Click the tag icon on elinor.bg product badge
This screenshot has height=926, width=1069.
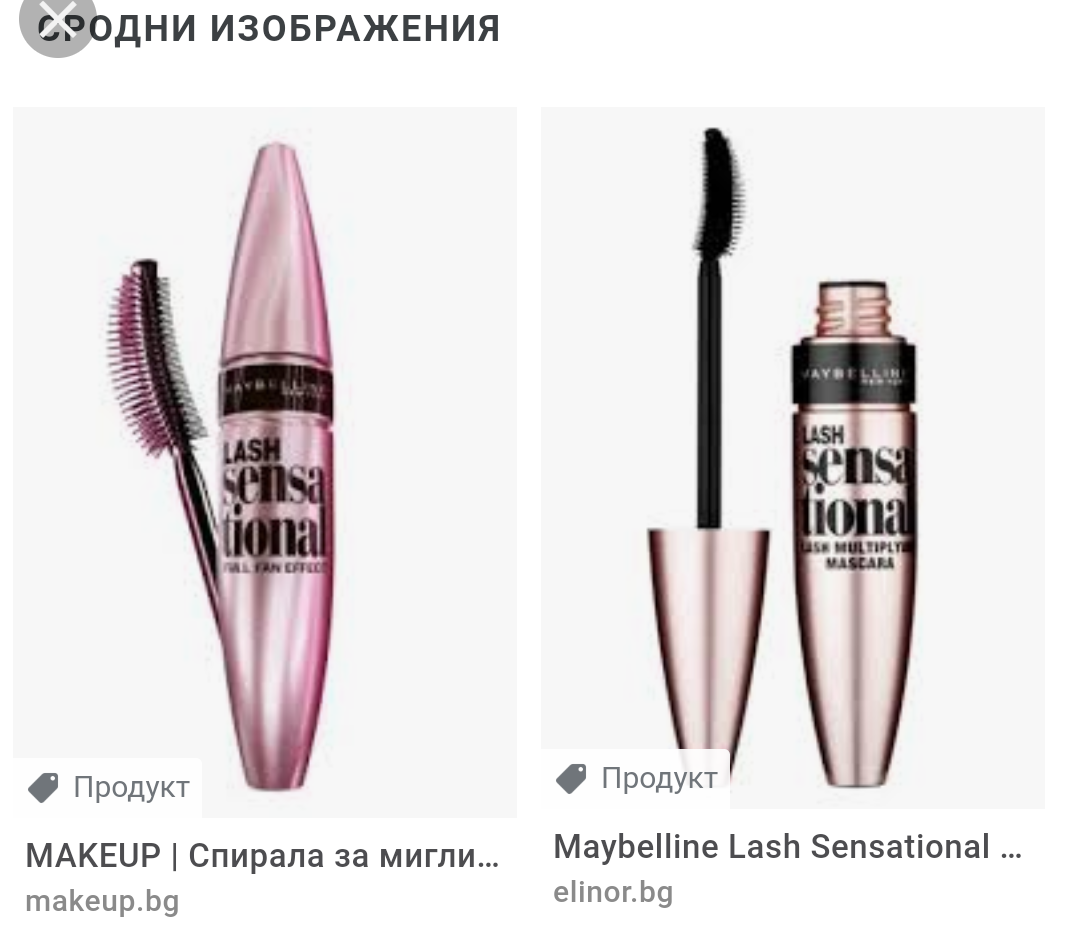click(571, 779)
